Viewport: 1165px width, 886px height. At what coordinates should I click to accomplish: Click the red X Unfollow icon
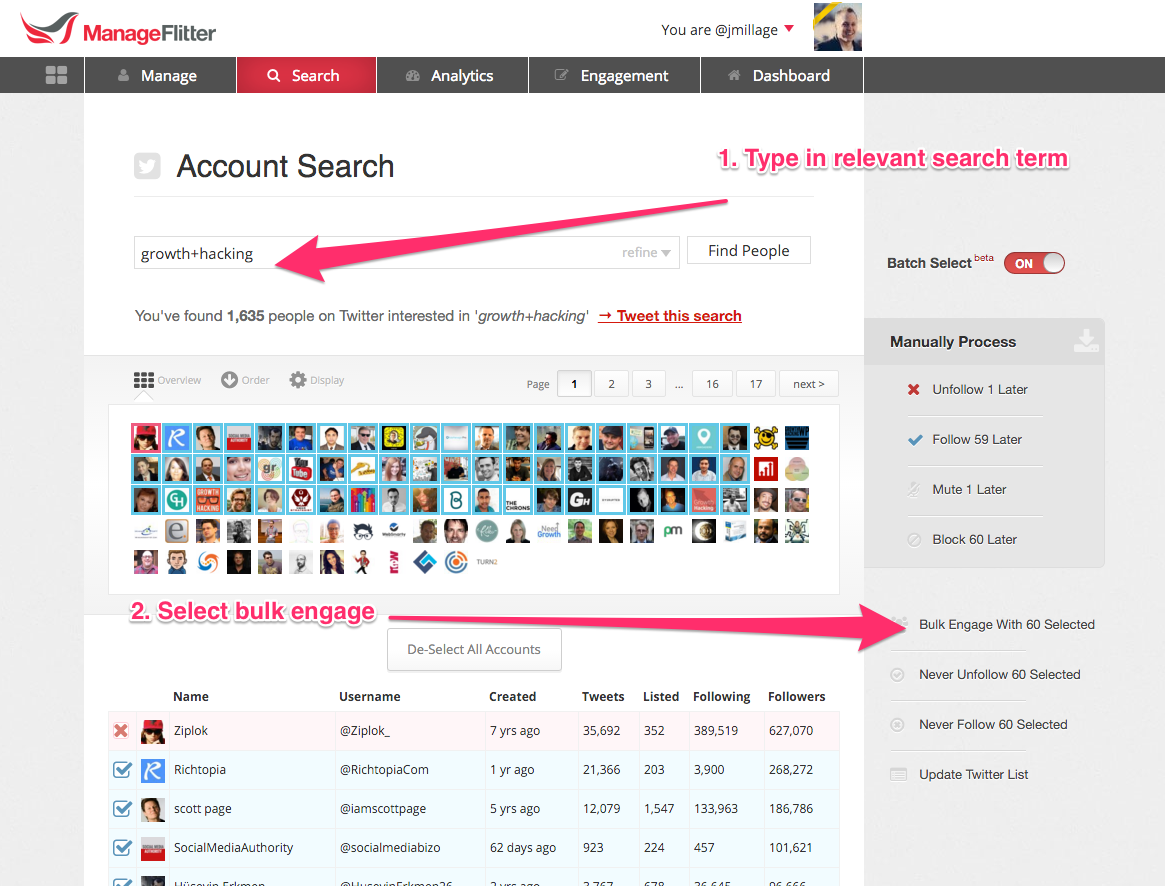914,389
